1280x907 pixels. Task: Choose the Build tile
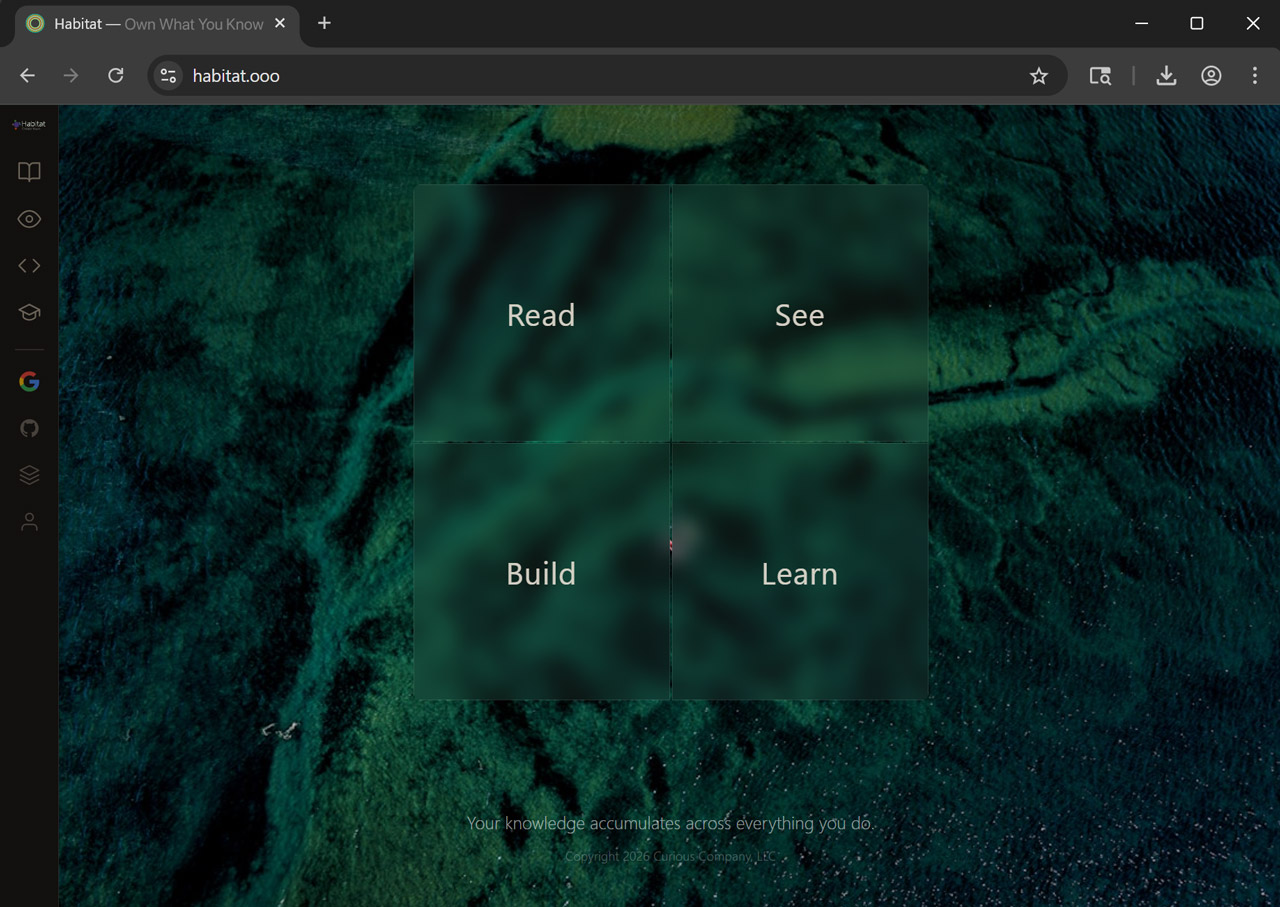click(541, 572)
